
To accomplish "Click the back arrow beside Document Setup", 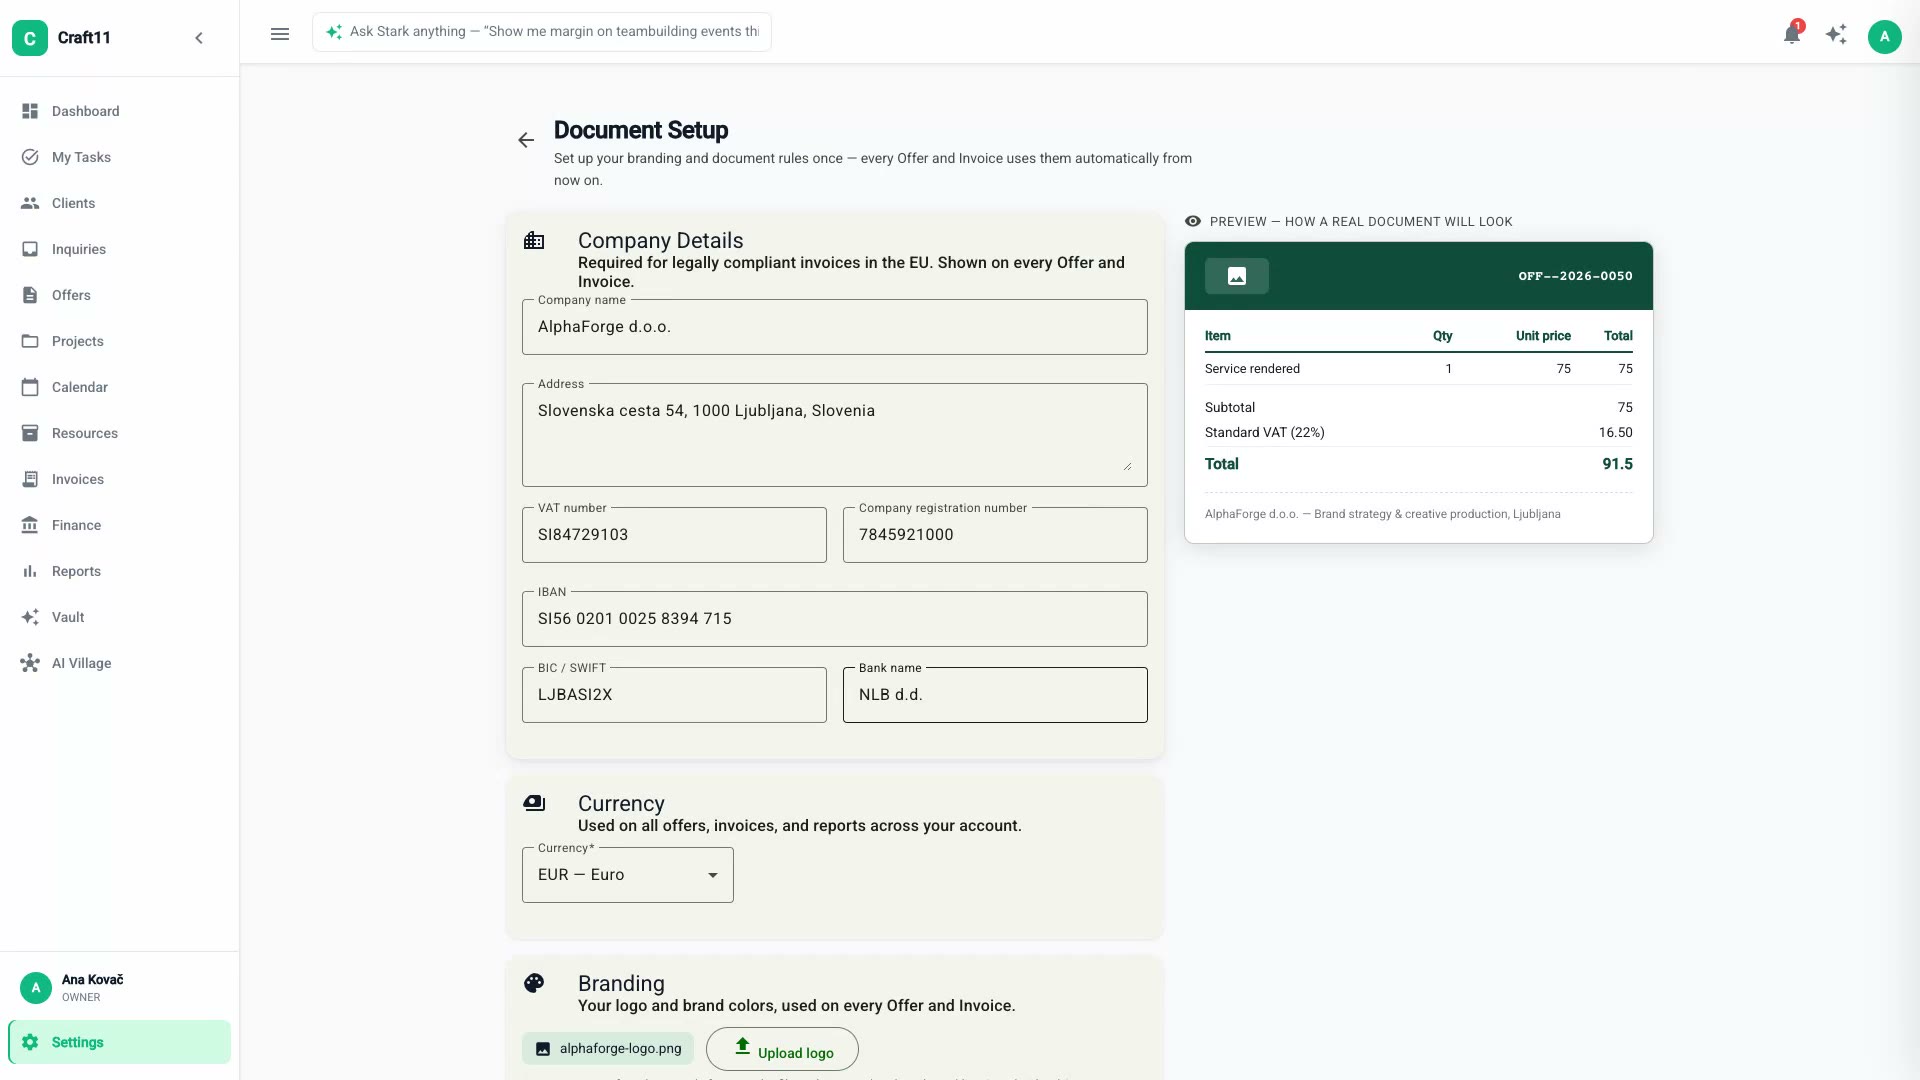I will [526, 140].
